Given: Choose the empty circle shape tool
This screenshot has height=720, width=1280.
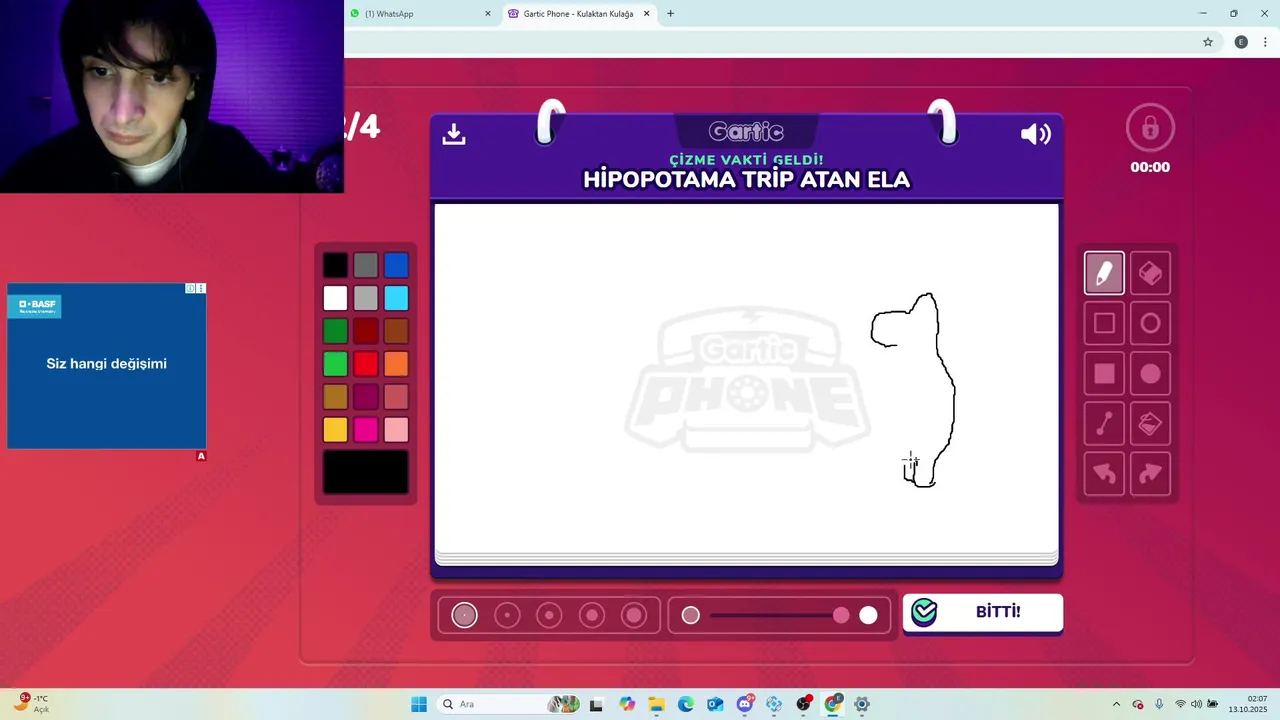Looking at the screenshot, I should point(1150,323).
